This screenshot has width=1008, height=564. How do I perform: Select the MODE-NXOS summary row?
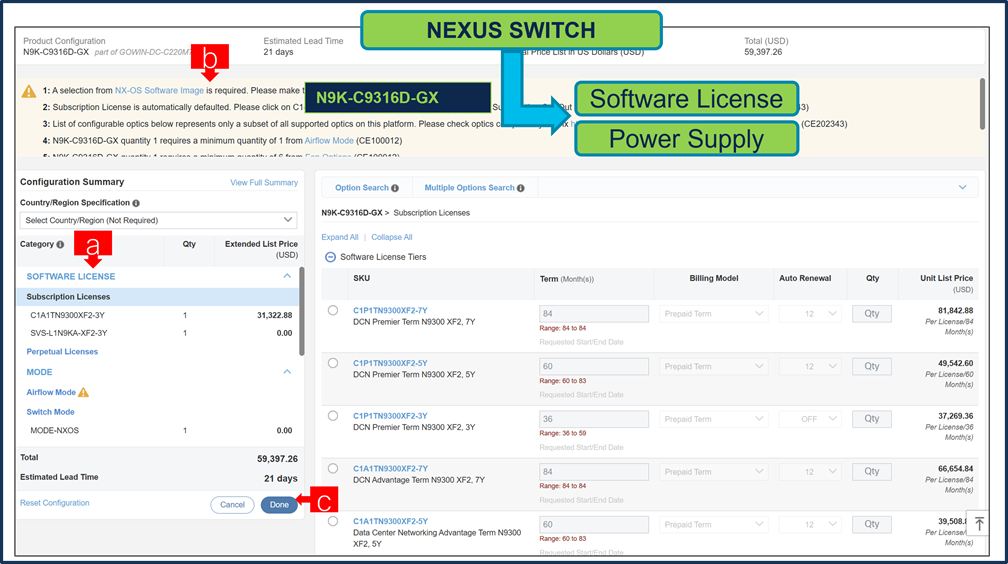tap(159, 431)
